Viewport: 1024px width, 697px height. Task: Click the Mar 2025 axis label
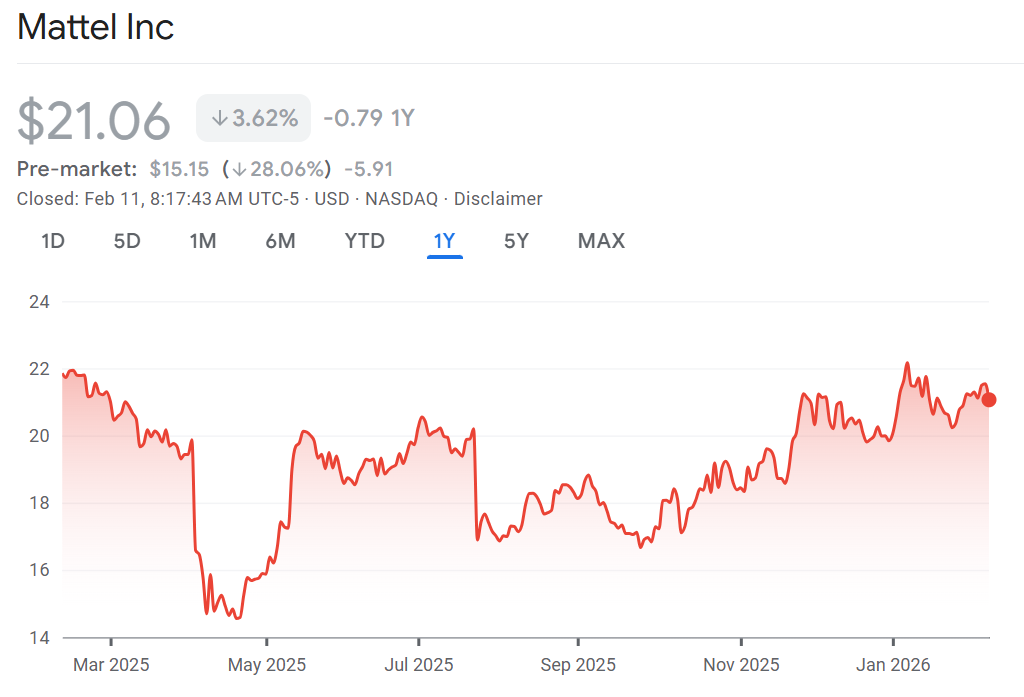tap(111, 665)
